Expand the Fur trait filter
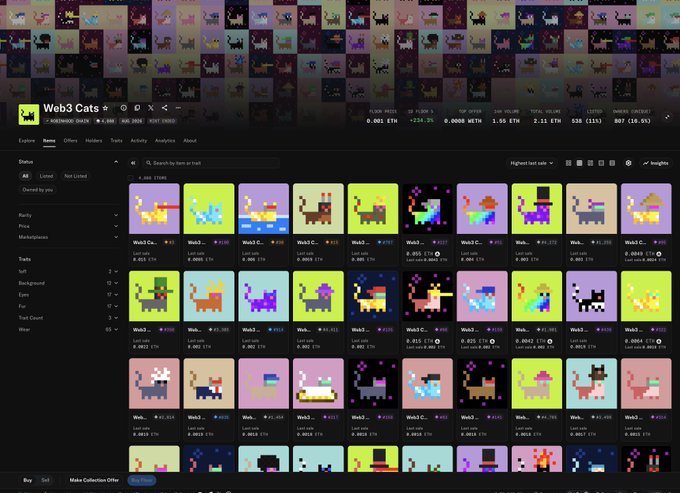Viewport: 680px width, 493px height. [x=68, y=306]
